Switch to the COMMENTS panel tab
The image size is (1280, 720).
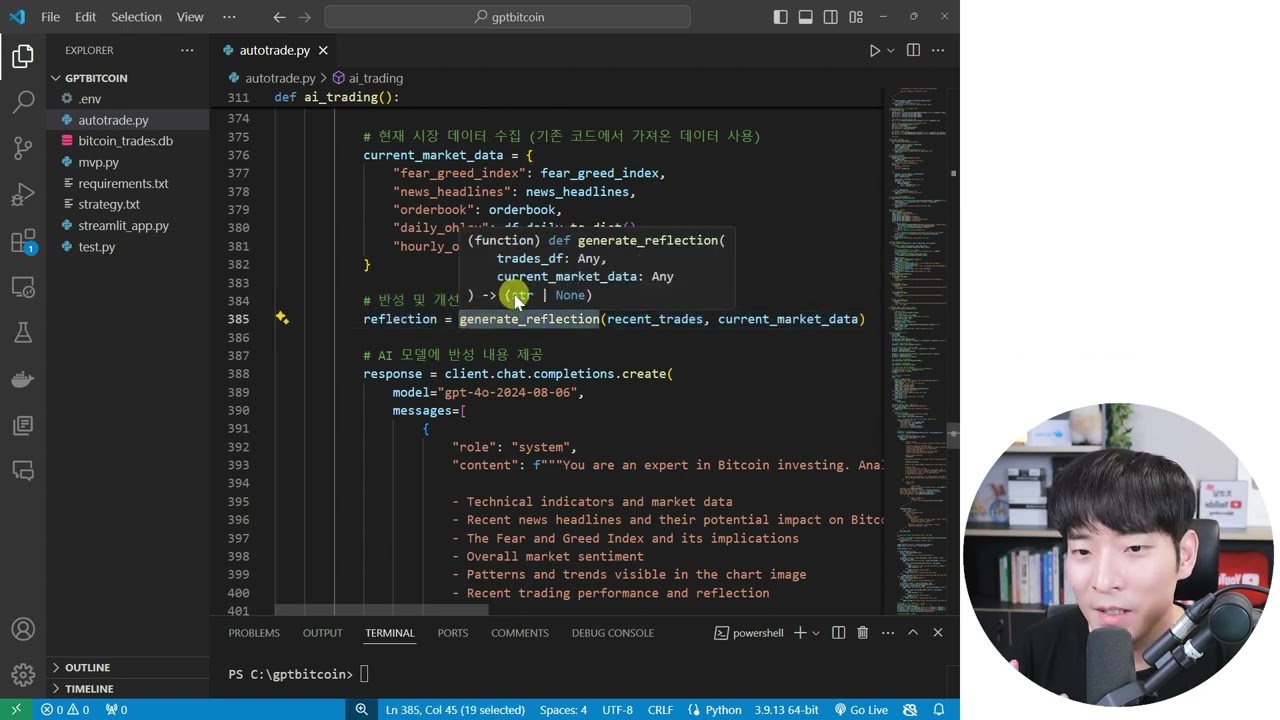[520, 633]
